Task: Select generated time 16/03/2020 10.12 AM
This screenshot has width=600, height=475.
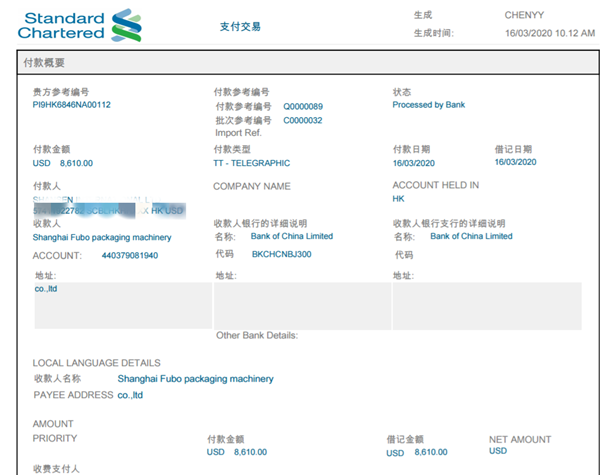Action: pos(550,33)
